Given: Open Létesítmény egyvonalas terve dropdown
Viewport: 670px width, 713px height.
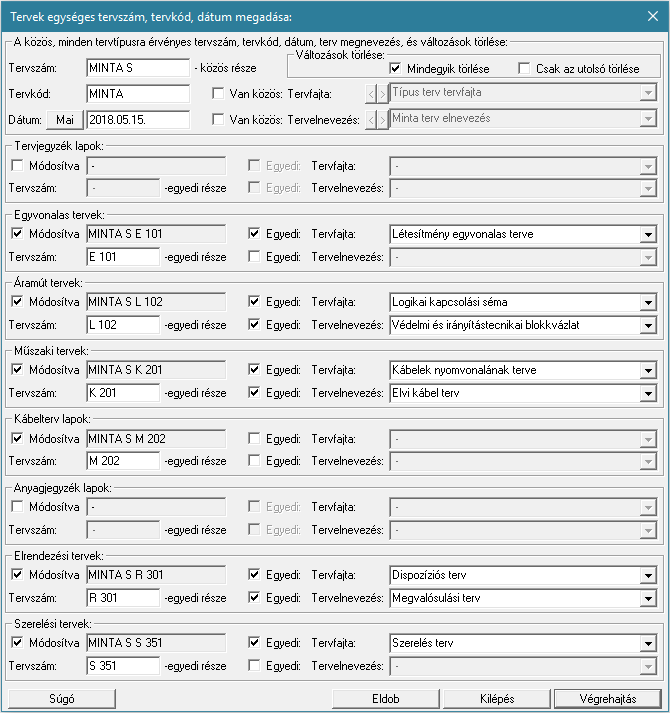Looking at the screenshot, I should point(648,235).
